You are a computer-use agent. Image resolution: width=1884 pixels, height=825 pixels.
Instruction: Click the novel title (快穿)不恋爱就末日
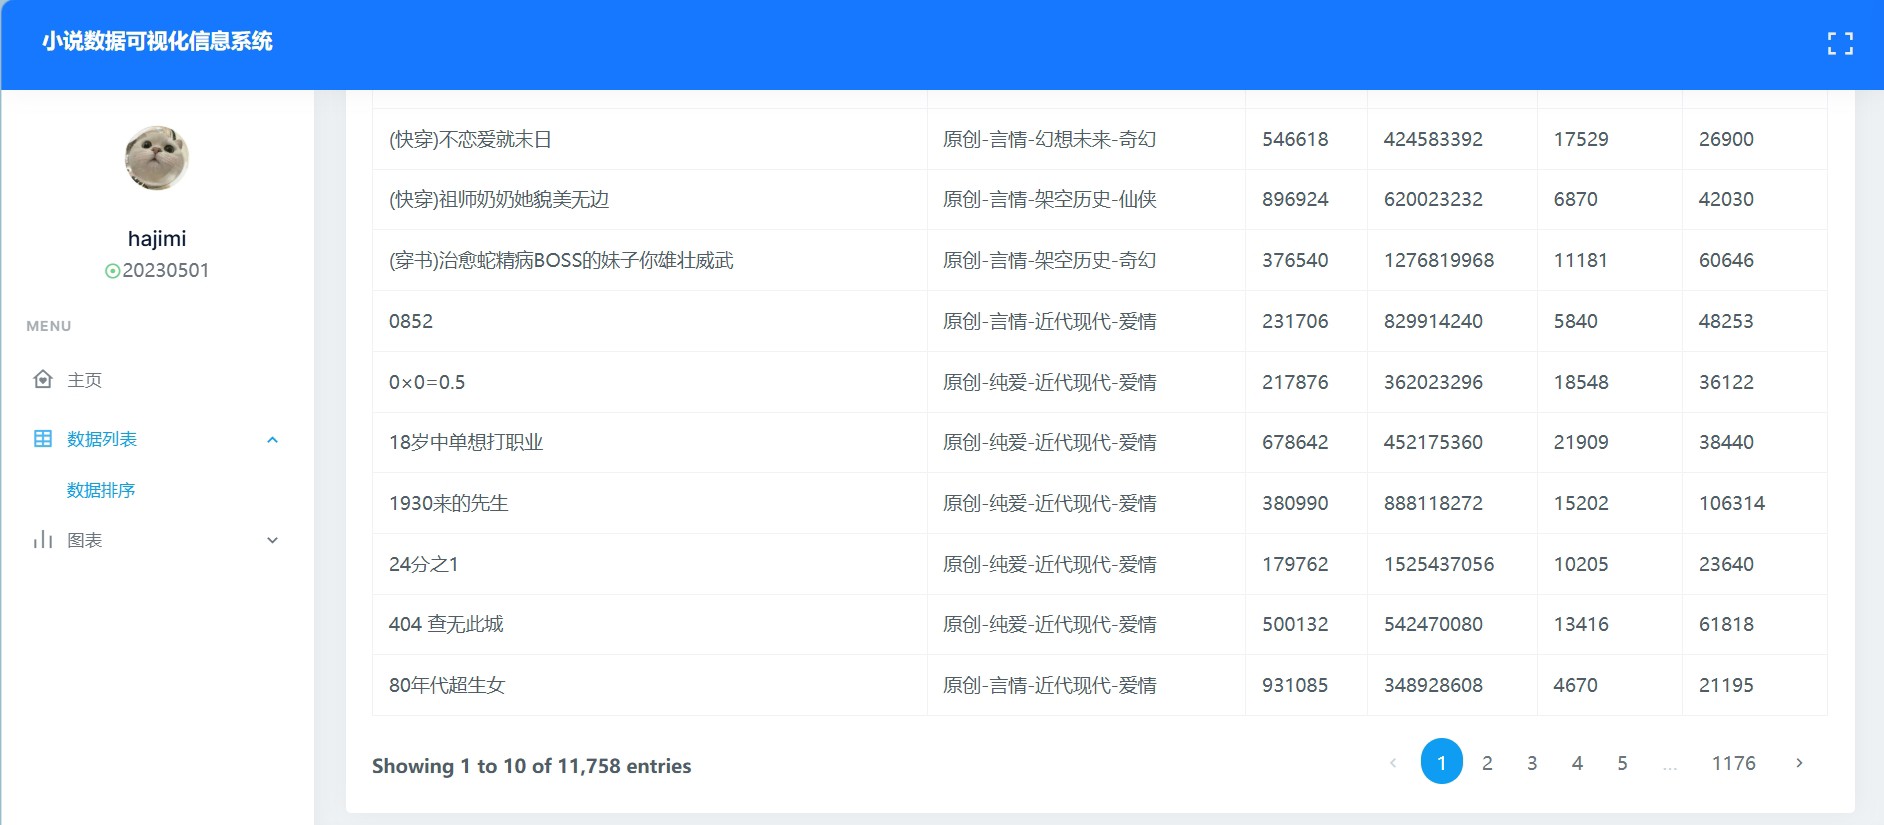coord(470,139)
